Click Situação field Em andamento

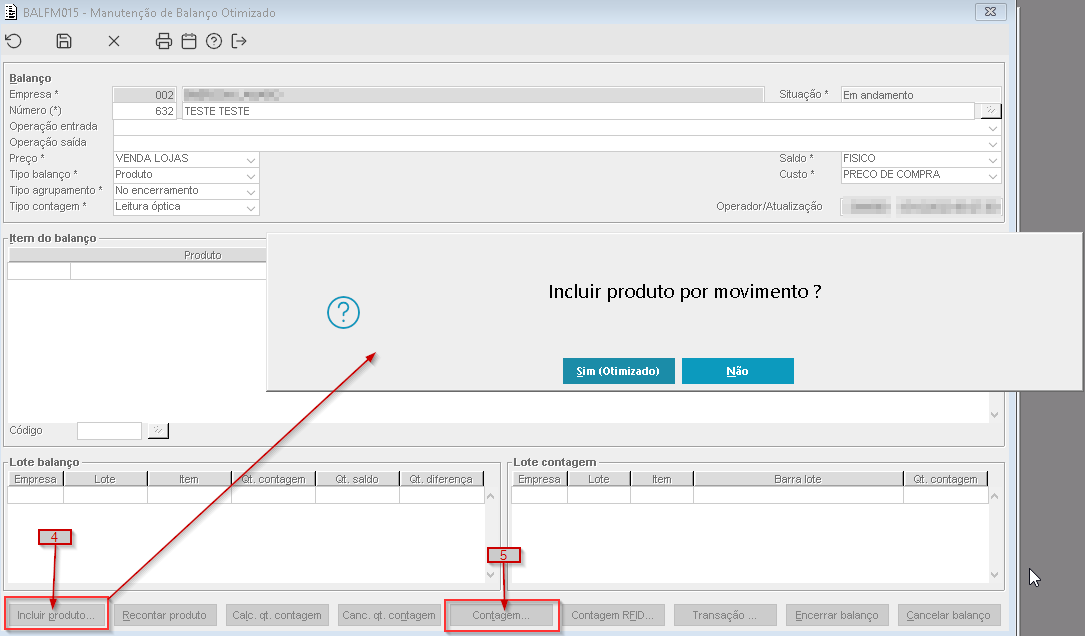tap(921, 95)
